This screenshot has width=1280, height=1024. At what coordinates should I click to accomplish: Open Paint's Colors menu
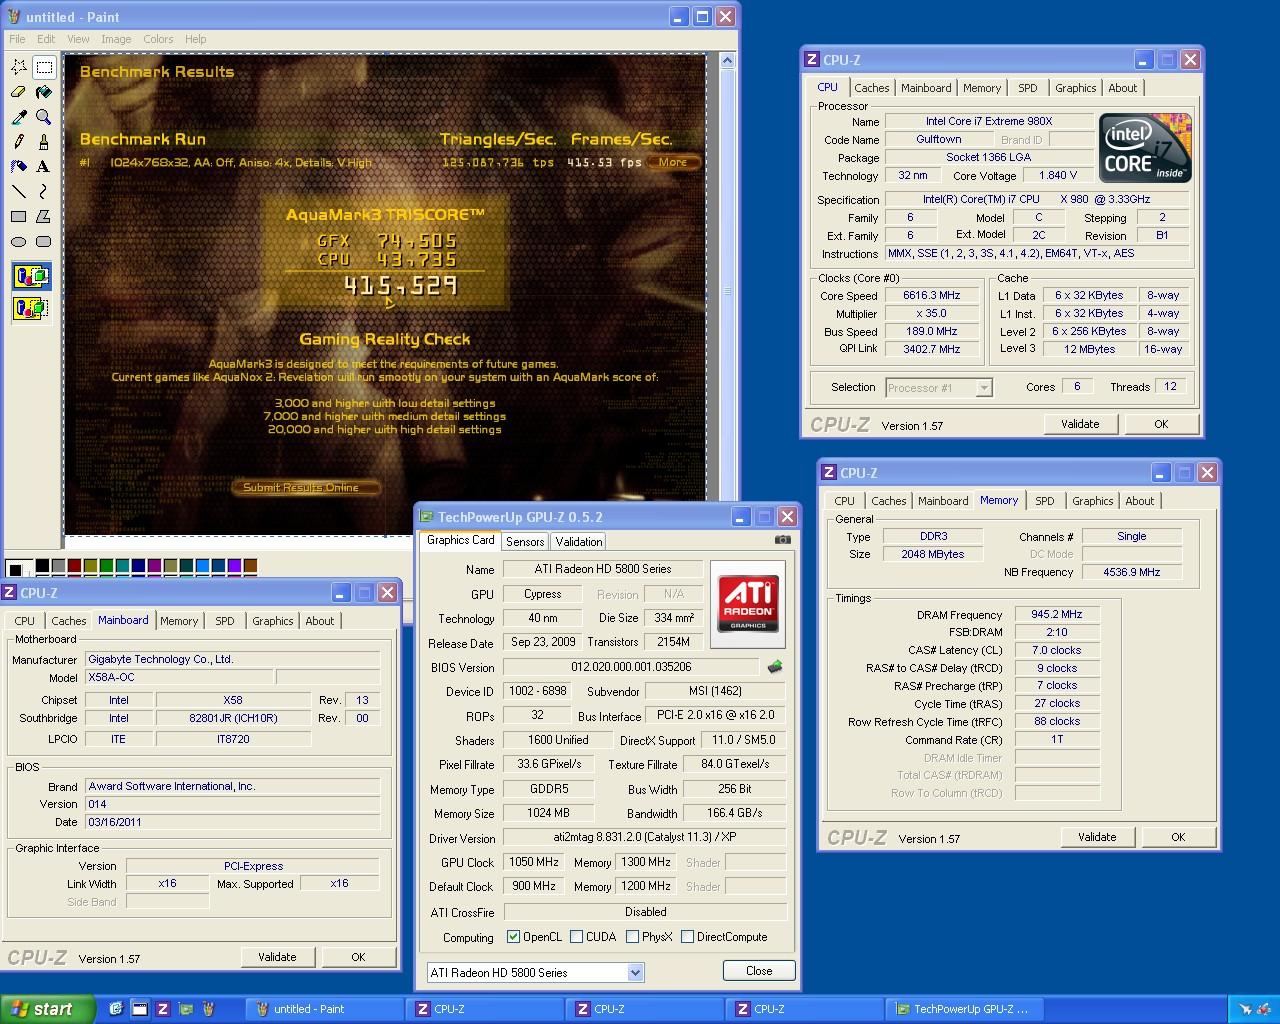tap(158, 39)
